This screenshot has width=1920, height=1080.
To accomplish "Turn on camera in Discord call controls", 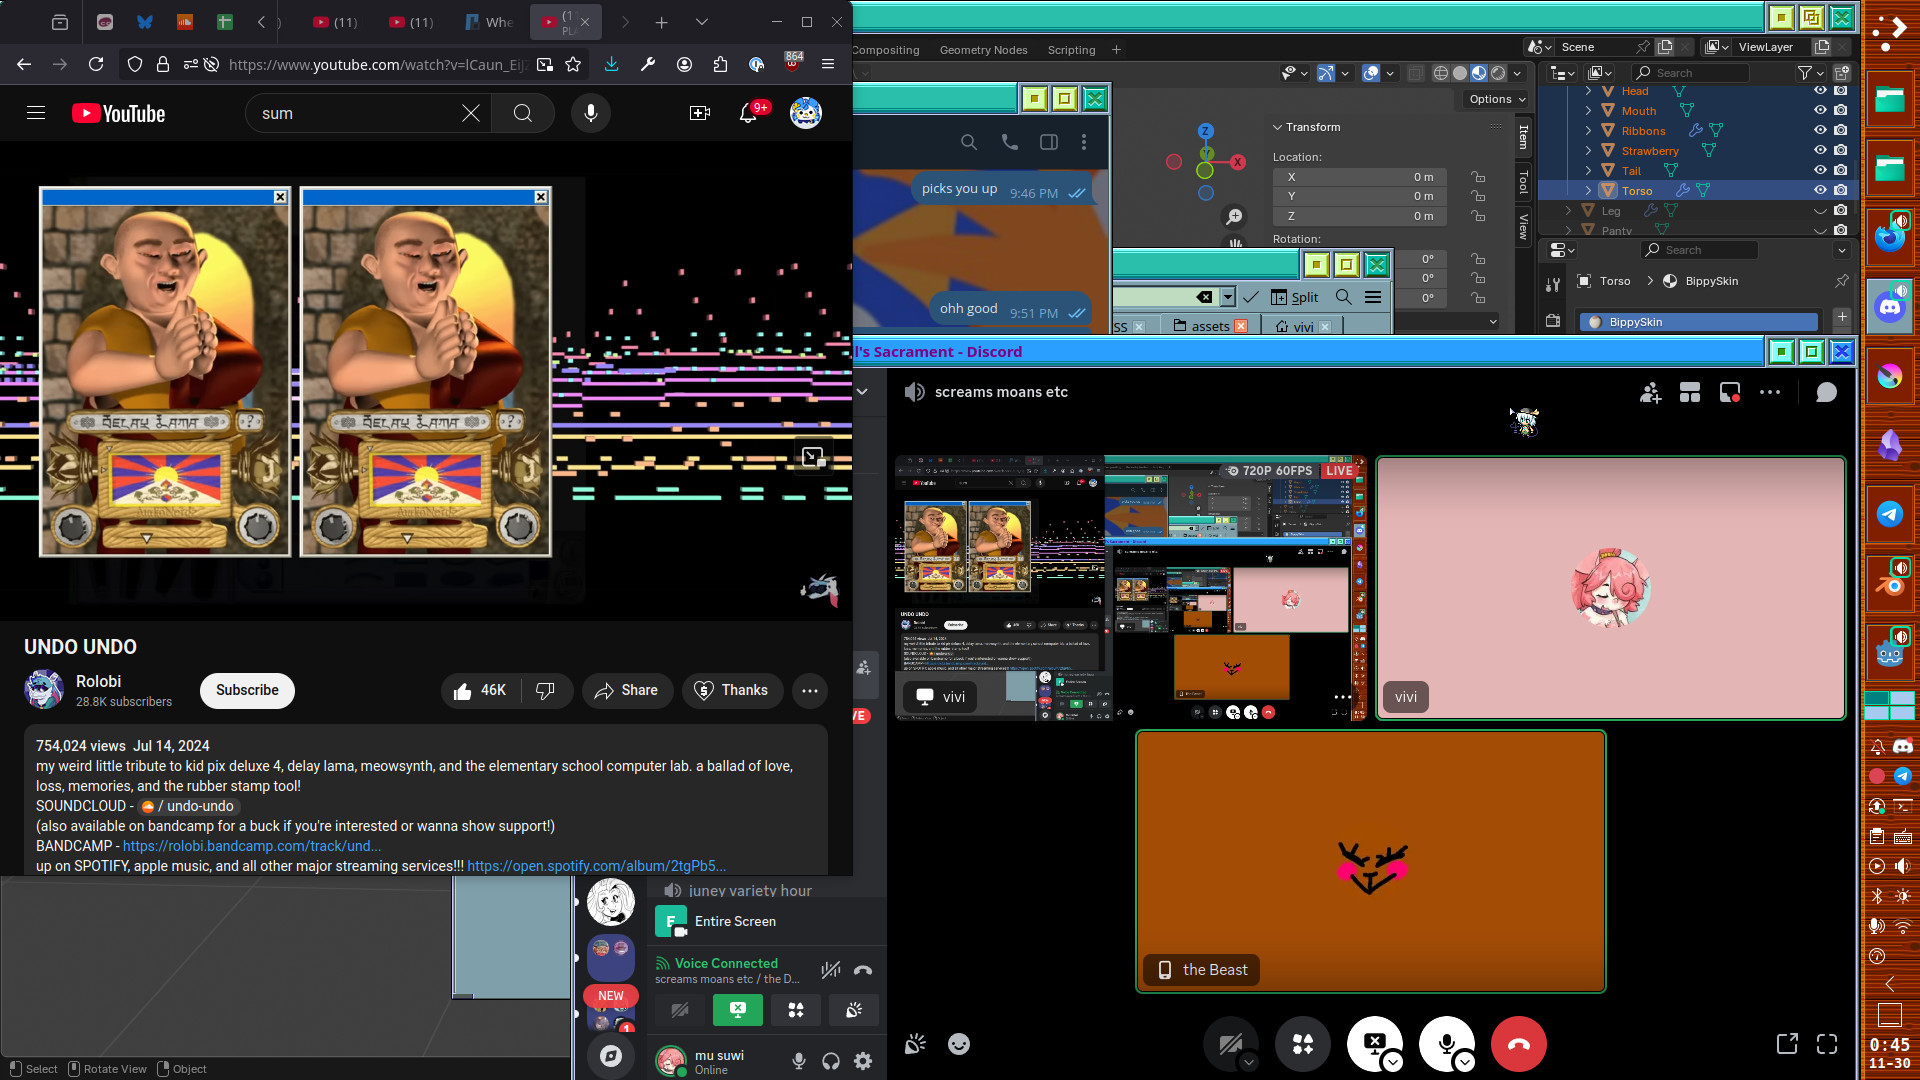I will tap(1230, 1044).
